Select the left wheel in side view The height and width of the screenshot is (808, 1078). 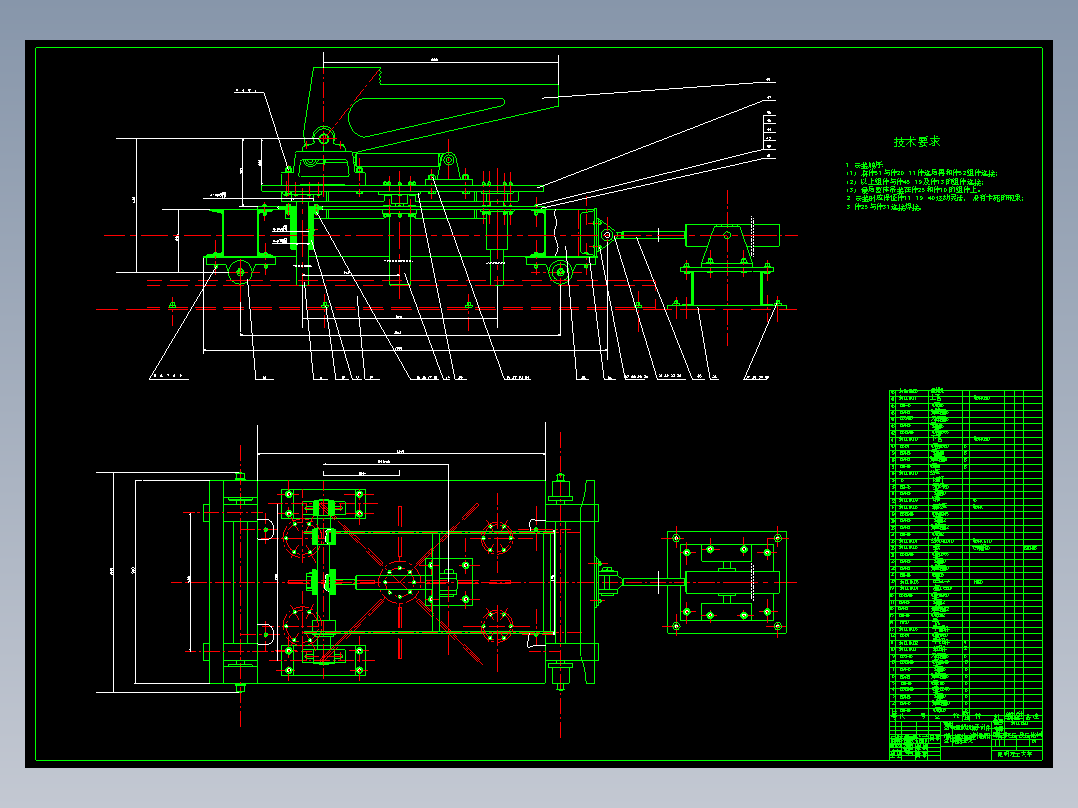click(x=240, y=272)
